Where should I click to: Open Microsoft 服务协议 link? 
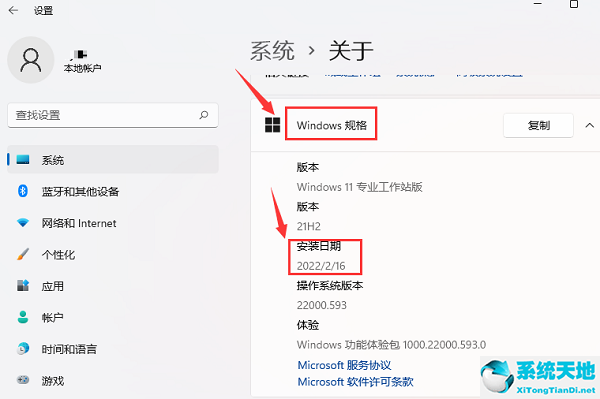[344, 365]
